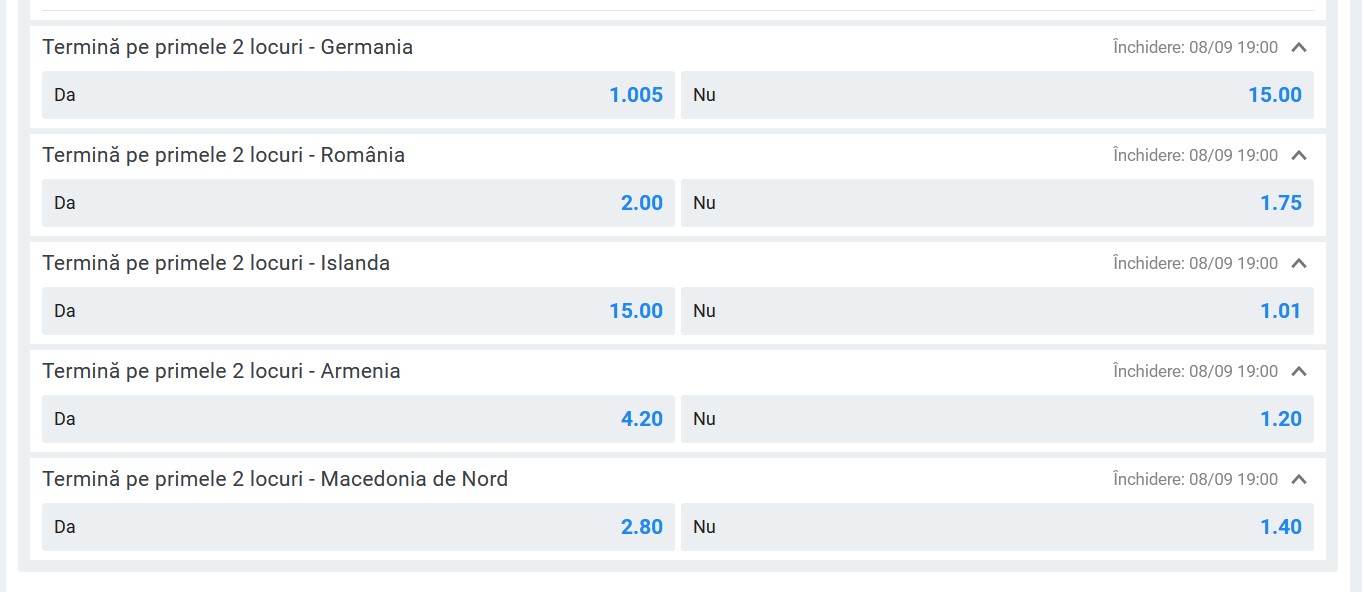Choose Da for Armenia at 4.20
The image size is (1364, 592).
(358, 419)
